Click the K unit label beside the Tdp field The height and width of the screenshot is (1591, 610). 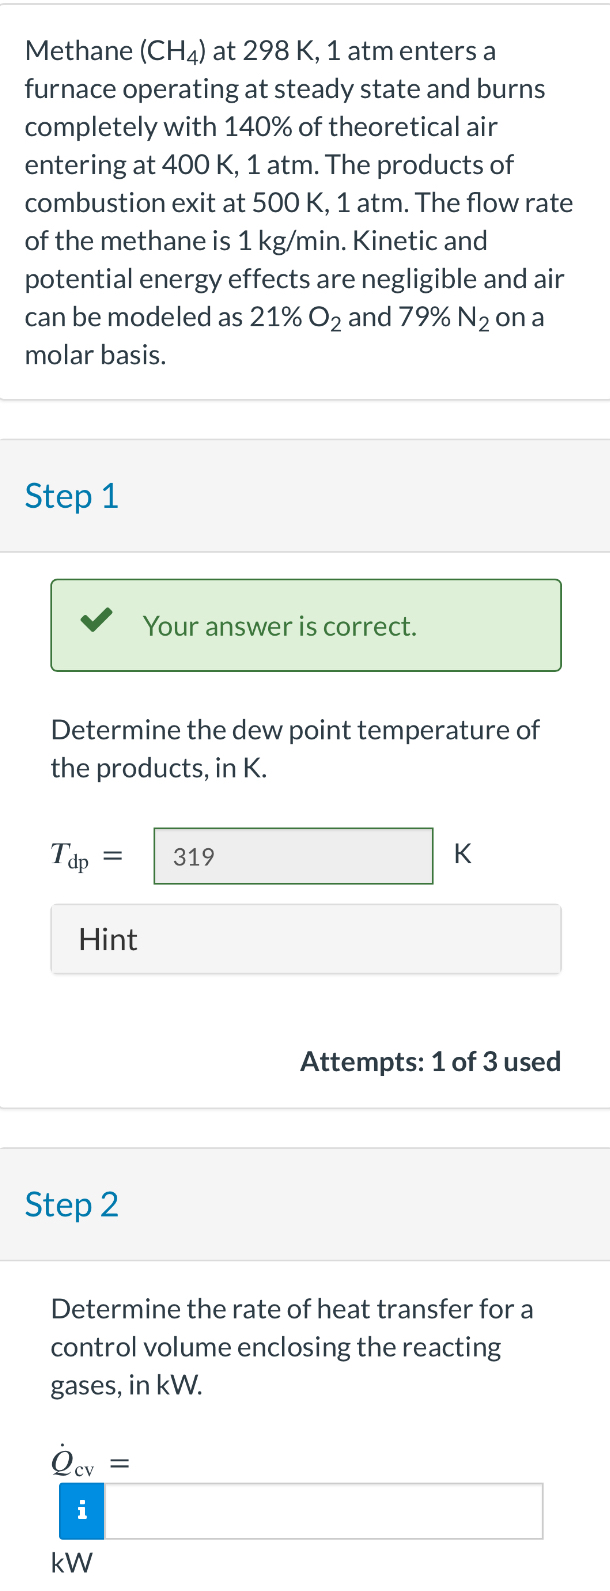[462, 853]
